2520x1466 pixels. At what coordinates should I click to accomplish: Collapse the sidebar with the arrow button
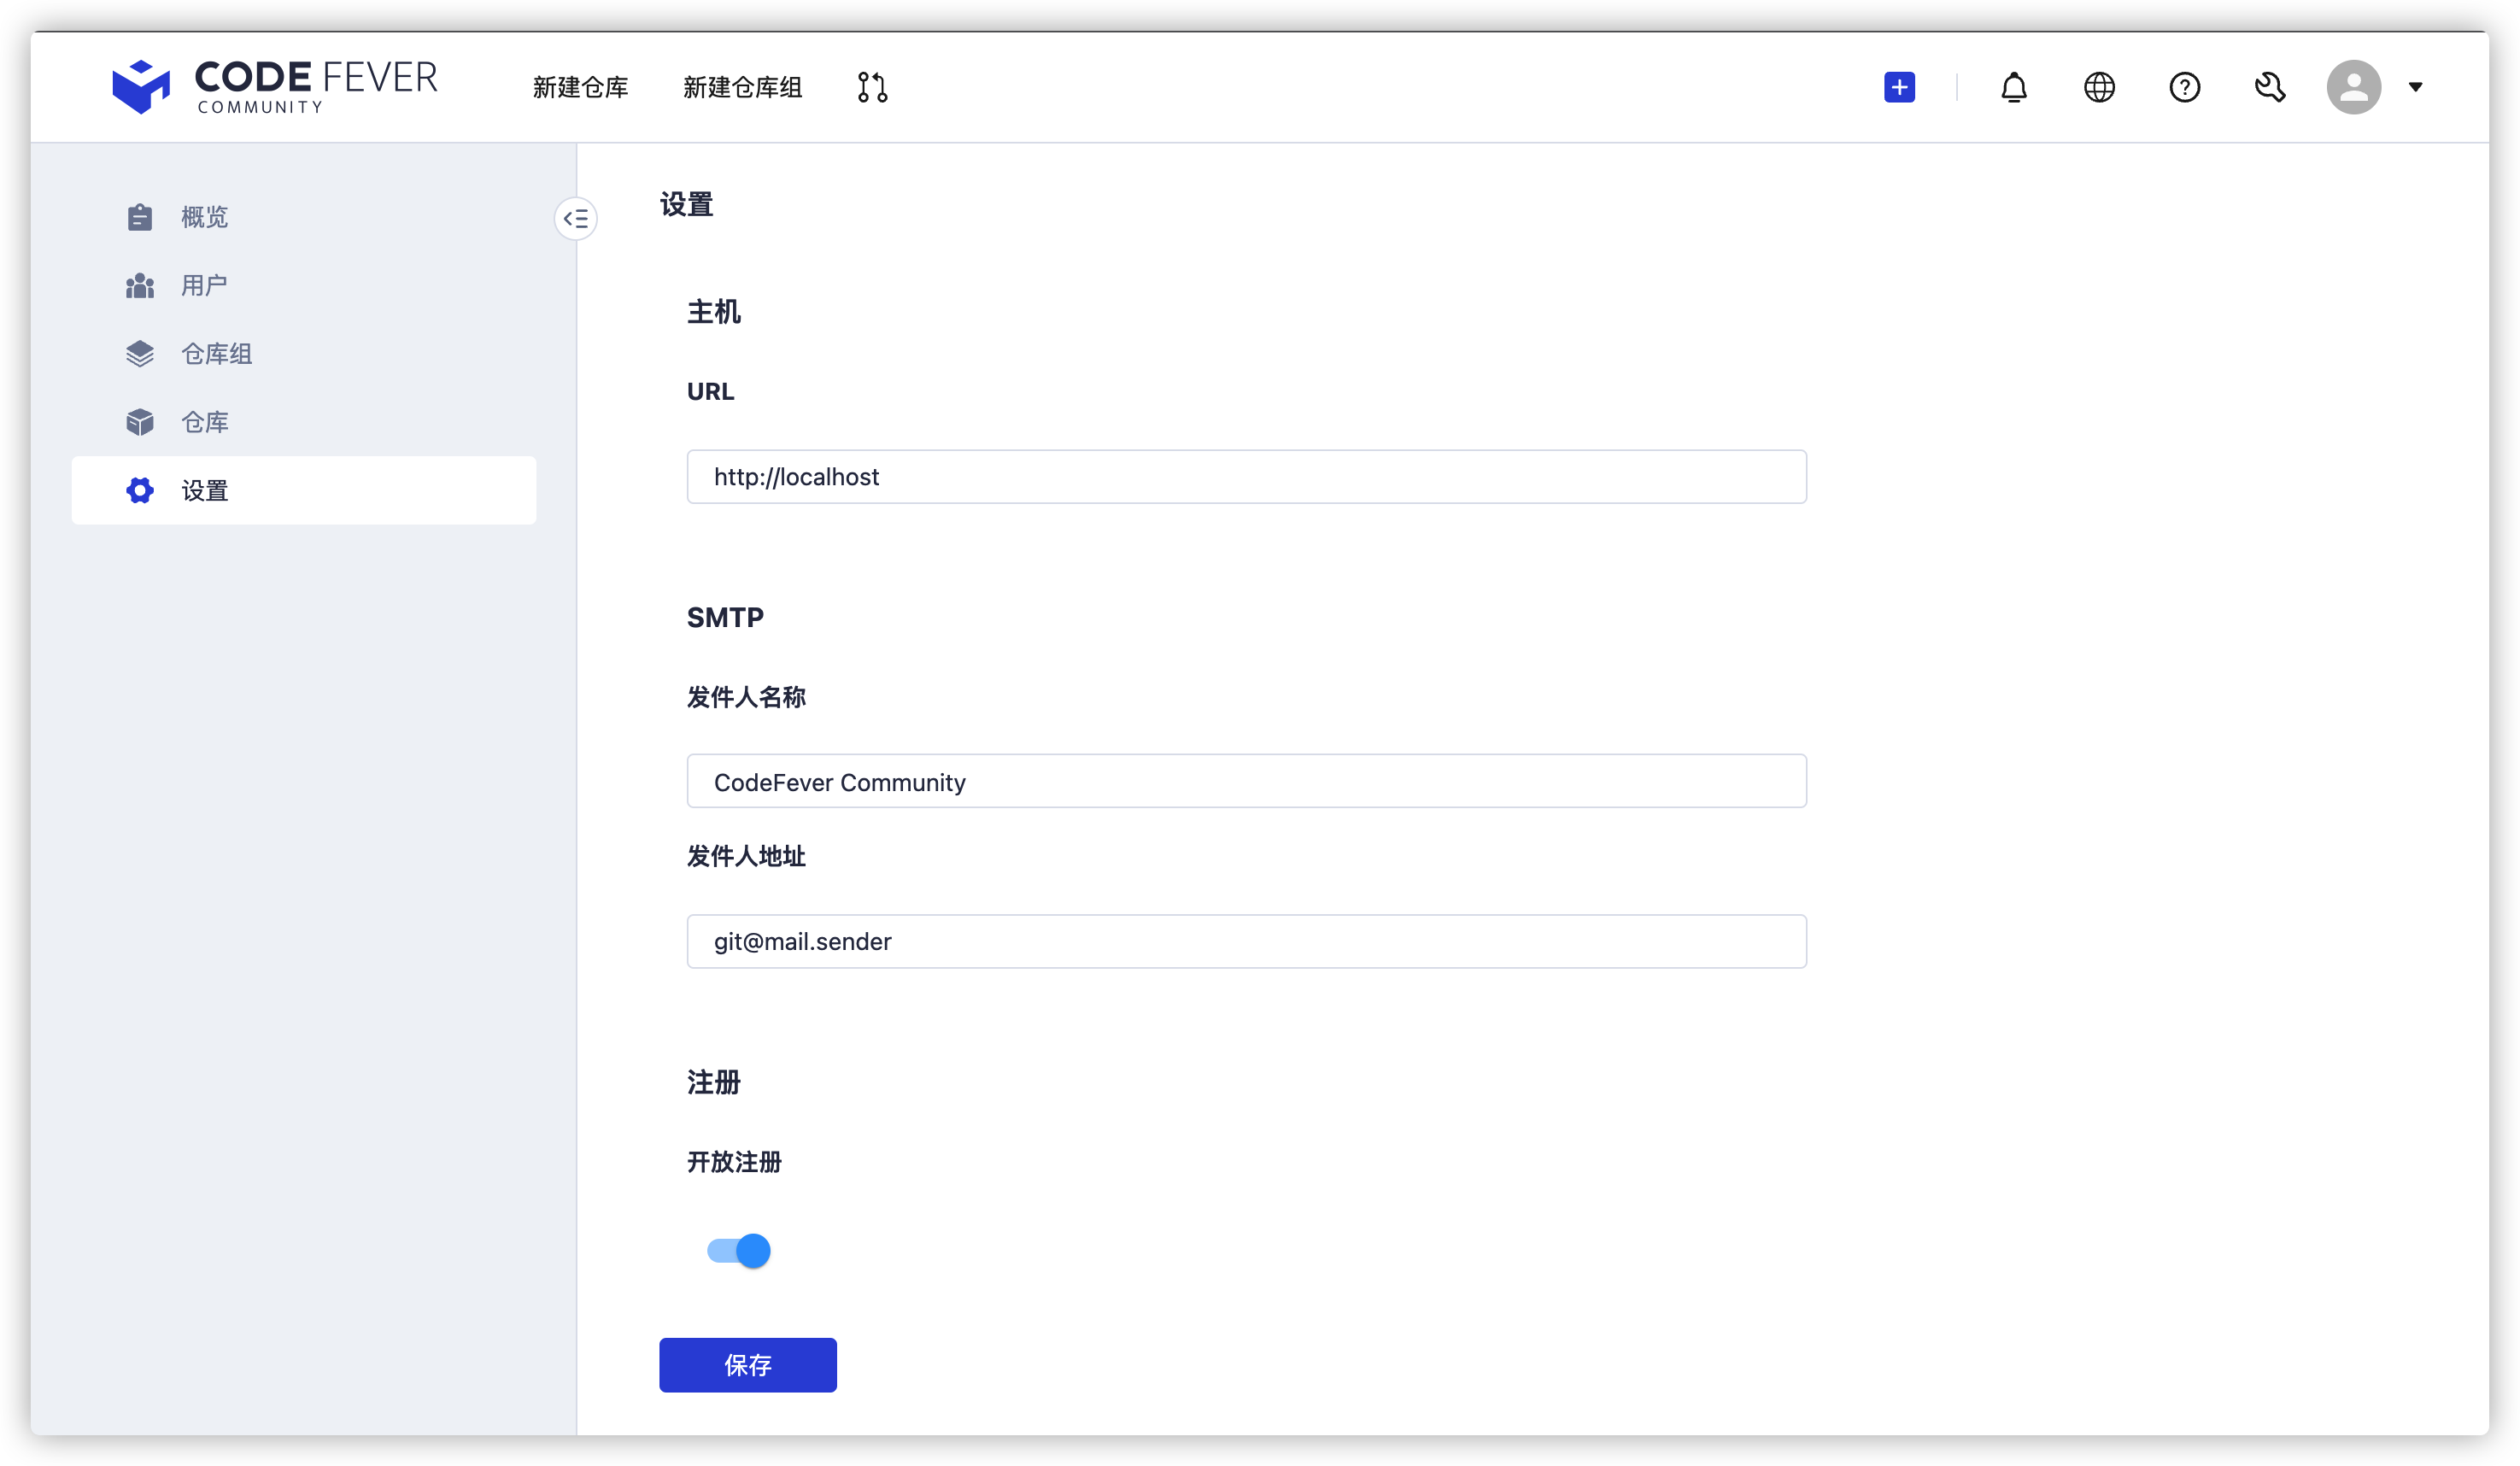tap(576, 218)
